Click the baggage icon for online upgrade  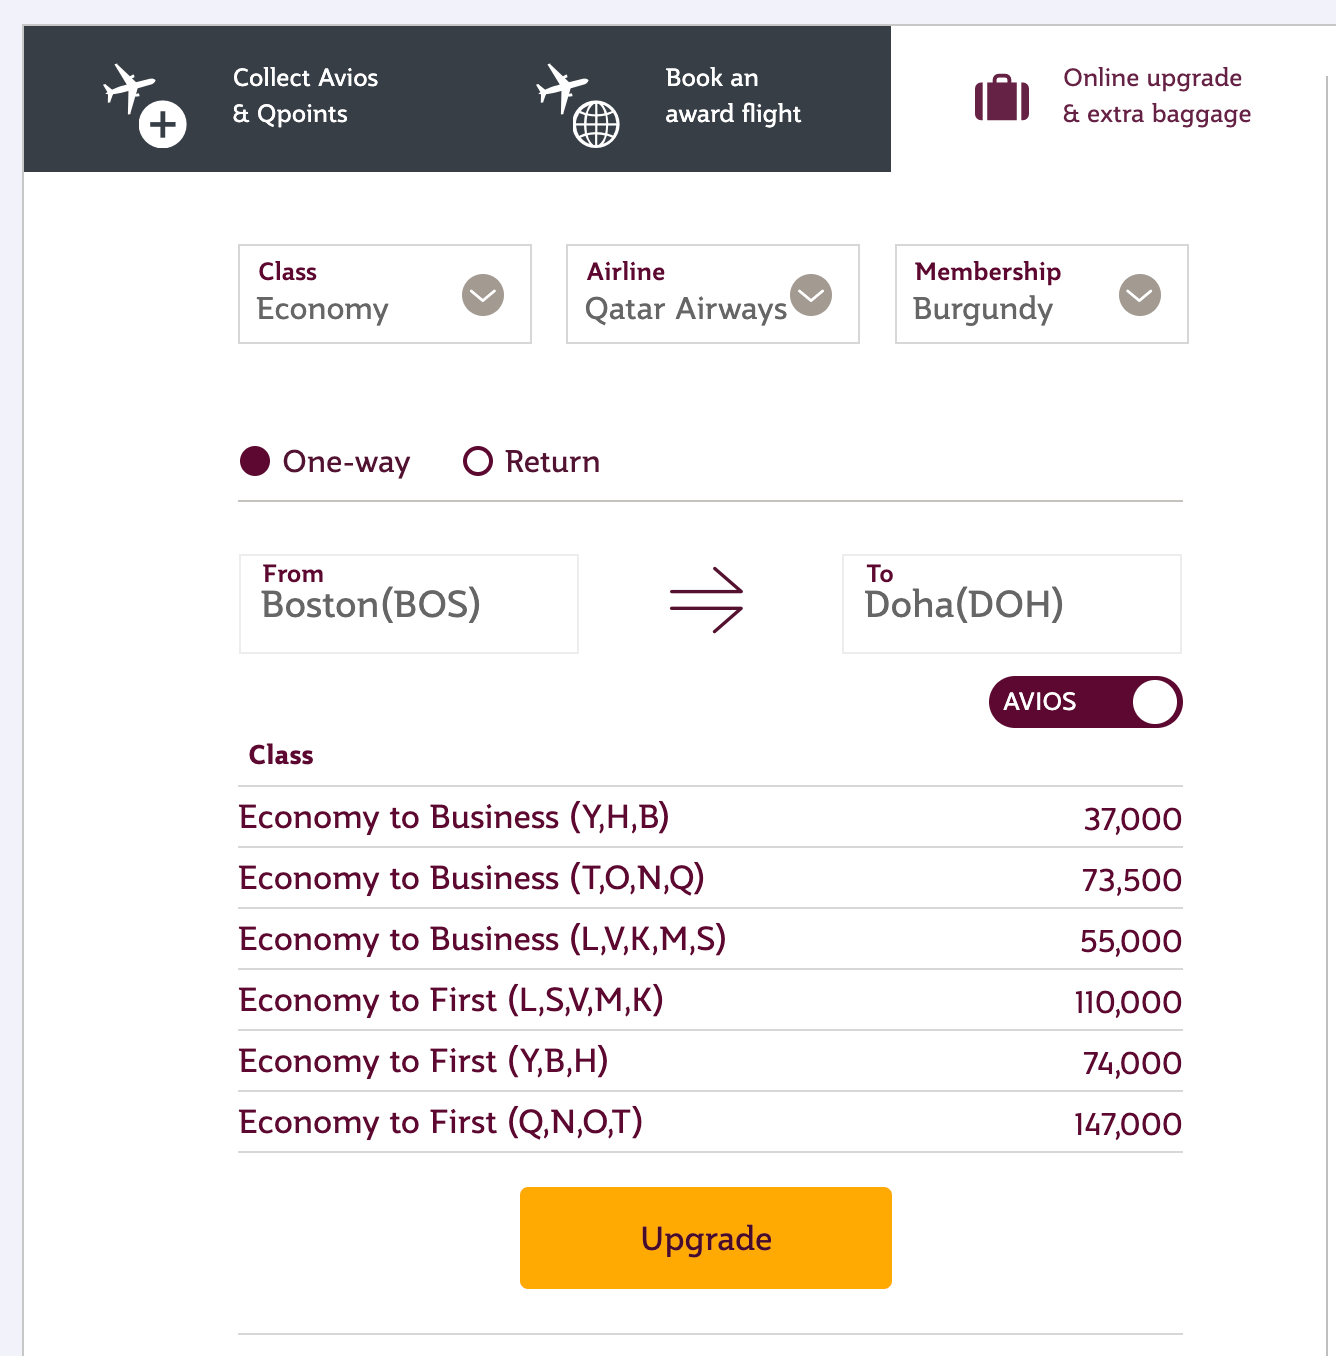1002,98
